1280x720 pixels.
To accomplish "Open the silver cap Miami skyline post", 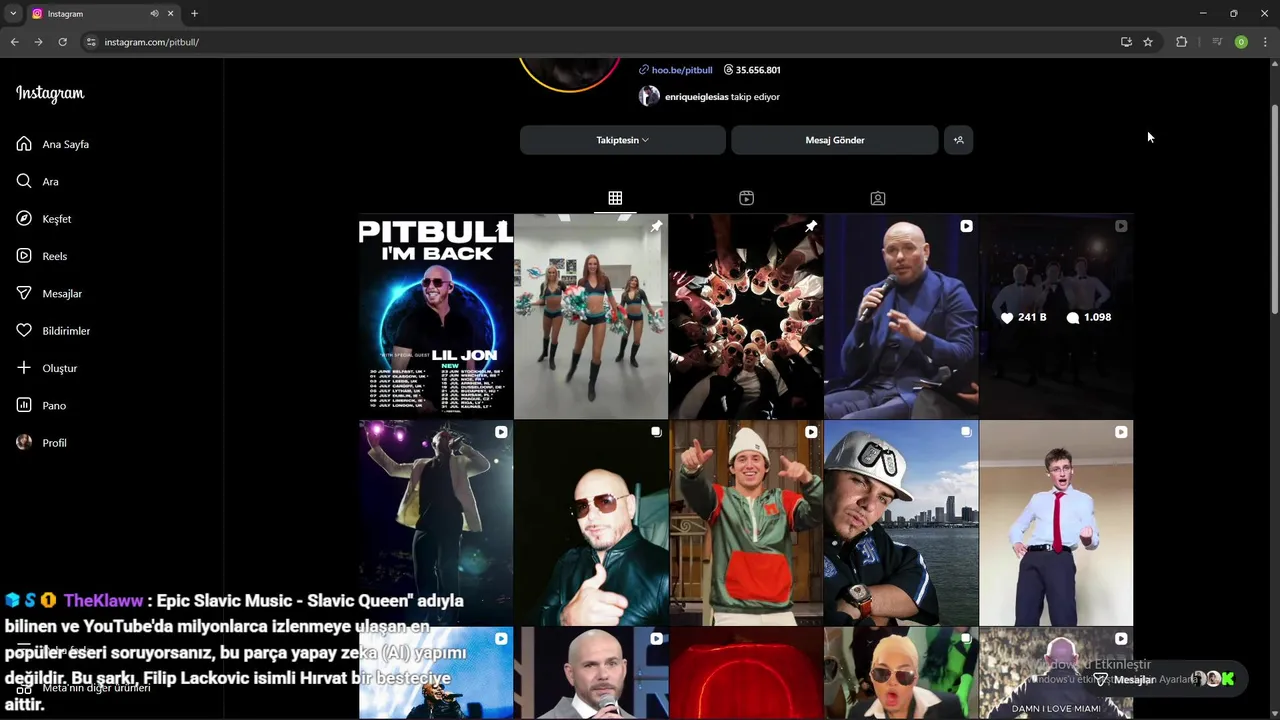I will [901, 523].
